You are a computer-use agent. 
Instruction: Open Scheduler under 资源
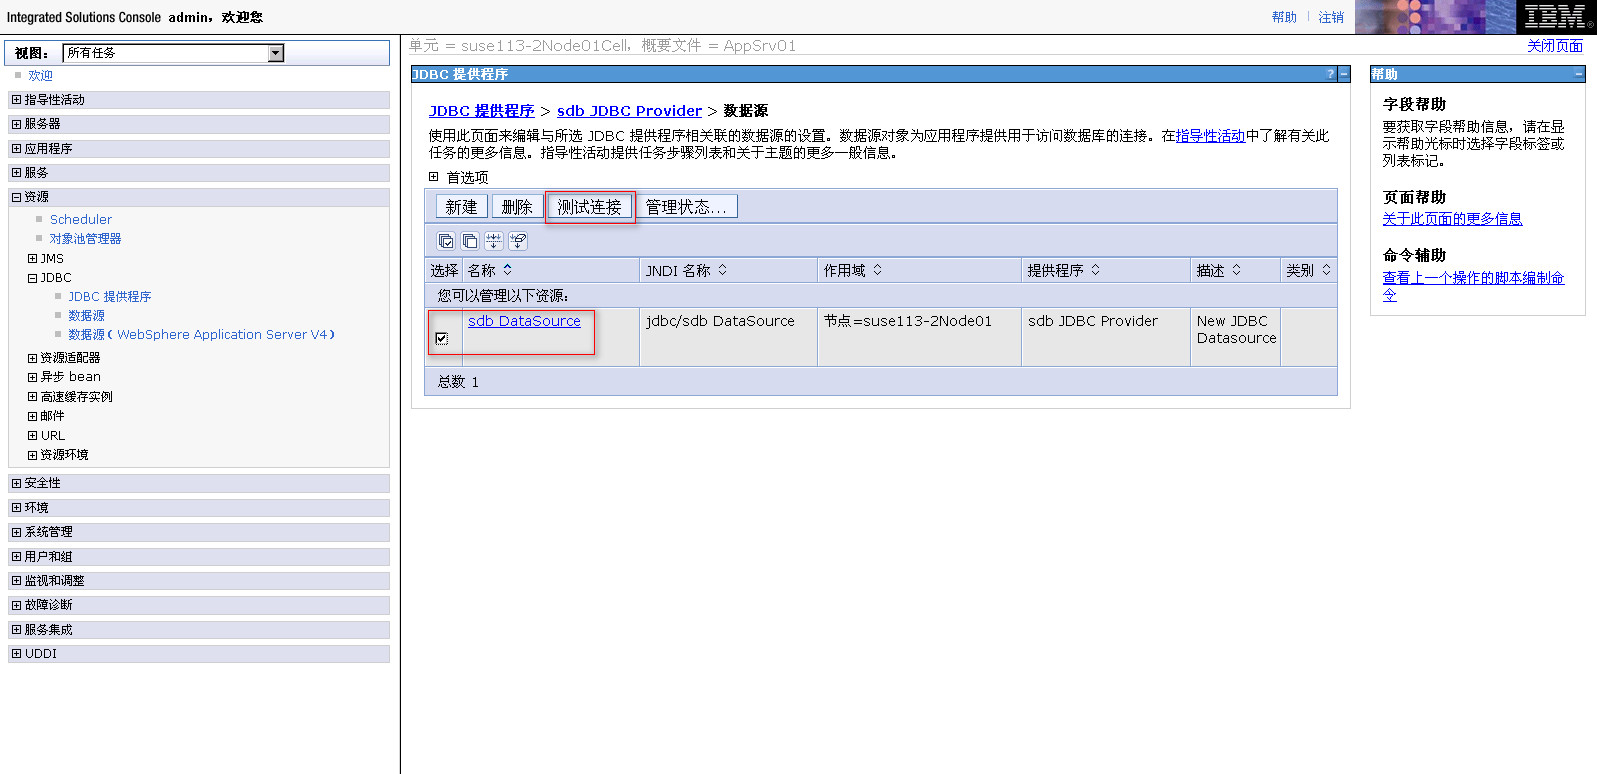(81, 220)
